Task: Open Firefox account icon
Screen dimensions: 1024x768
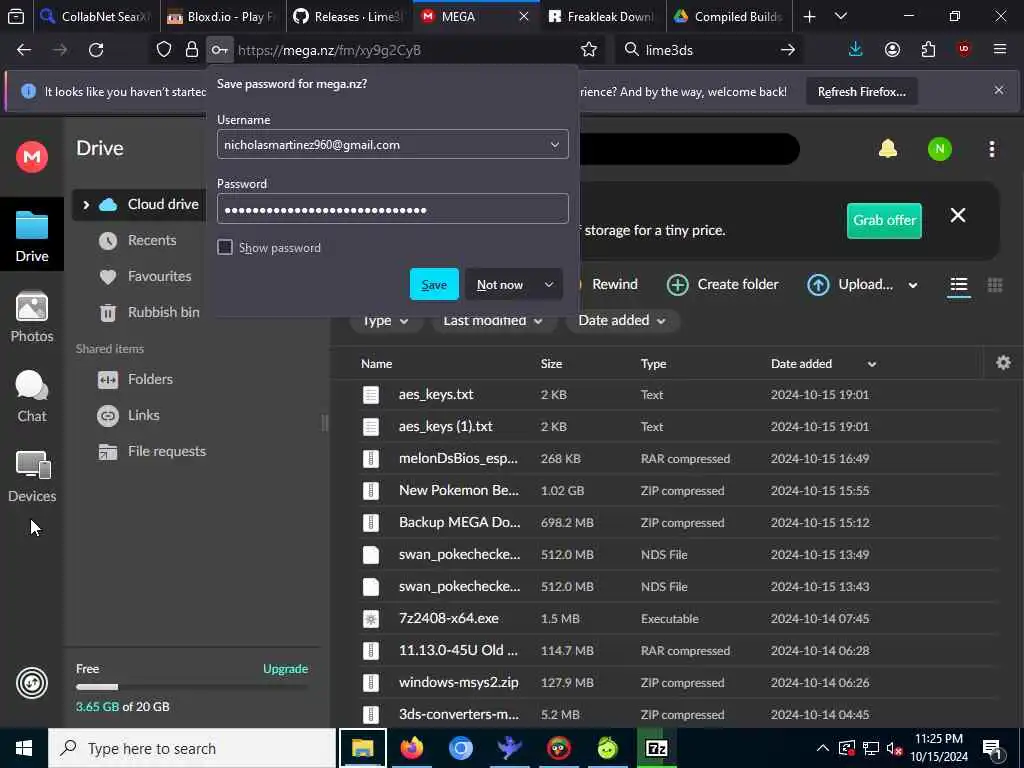Action: (x=892, y=50)
